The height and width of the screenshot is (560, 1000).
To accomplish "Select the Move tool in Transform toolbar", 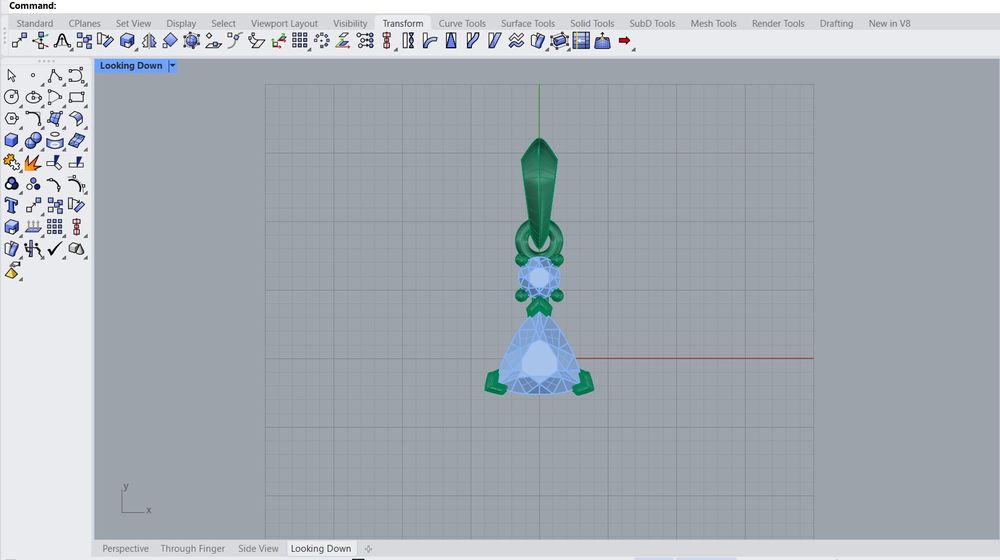I will point(19,41).
